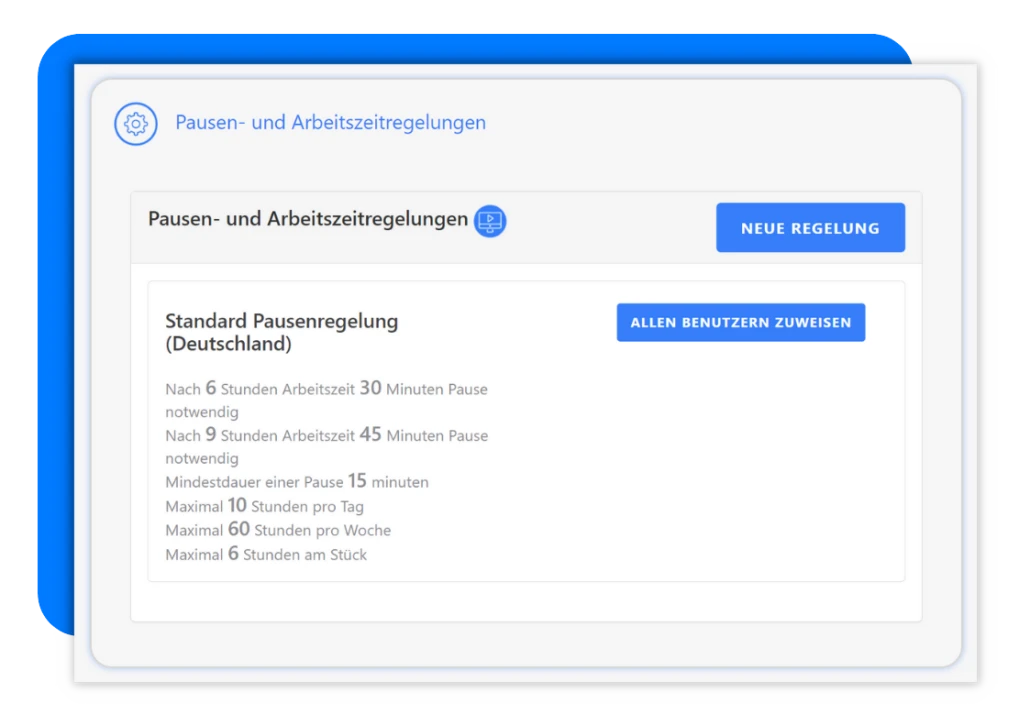Select the circled gear next to the page heading
Image resolution: width=1030 pixels, height=725 pixels.
(135, 124)
